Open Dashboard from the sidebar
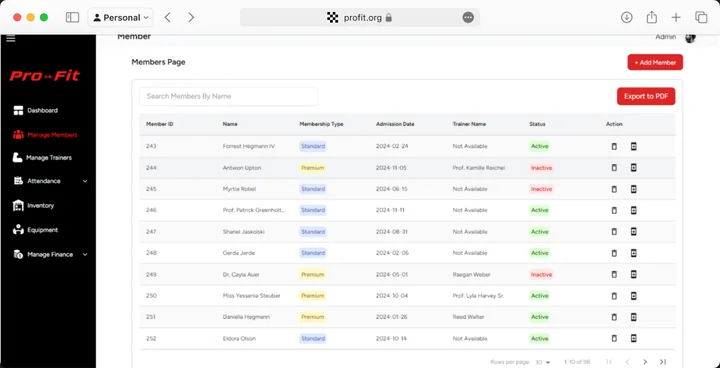Viewport: 720px width, 368px height. [36, 110]
